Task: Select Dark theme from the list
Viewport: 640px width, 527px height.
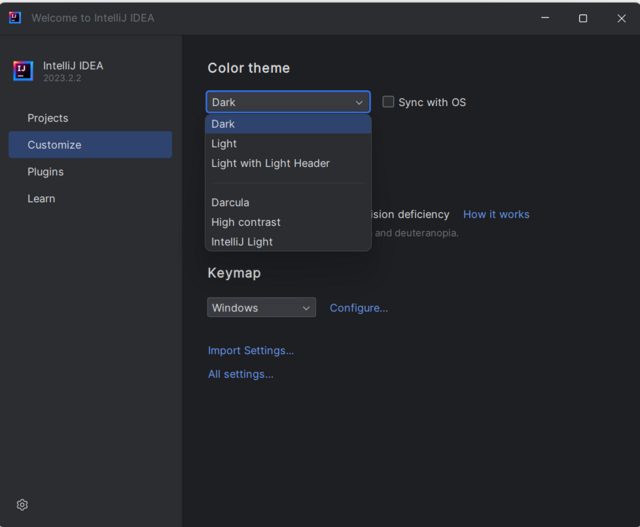Action: [x=224, y=124]
